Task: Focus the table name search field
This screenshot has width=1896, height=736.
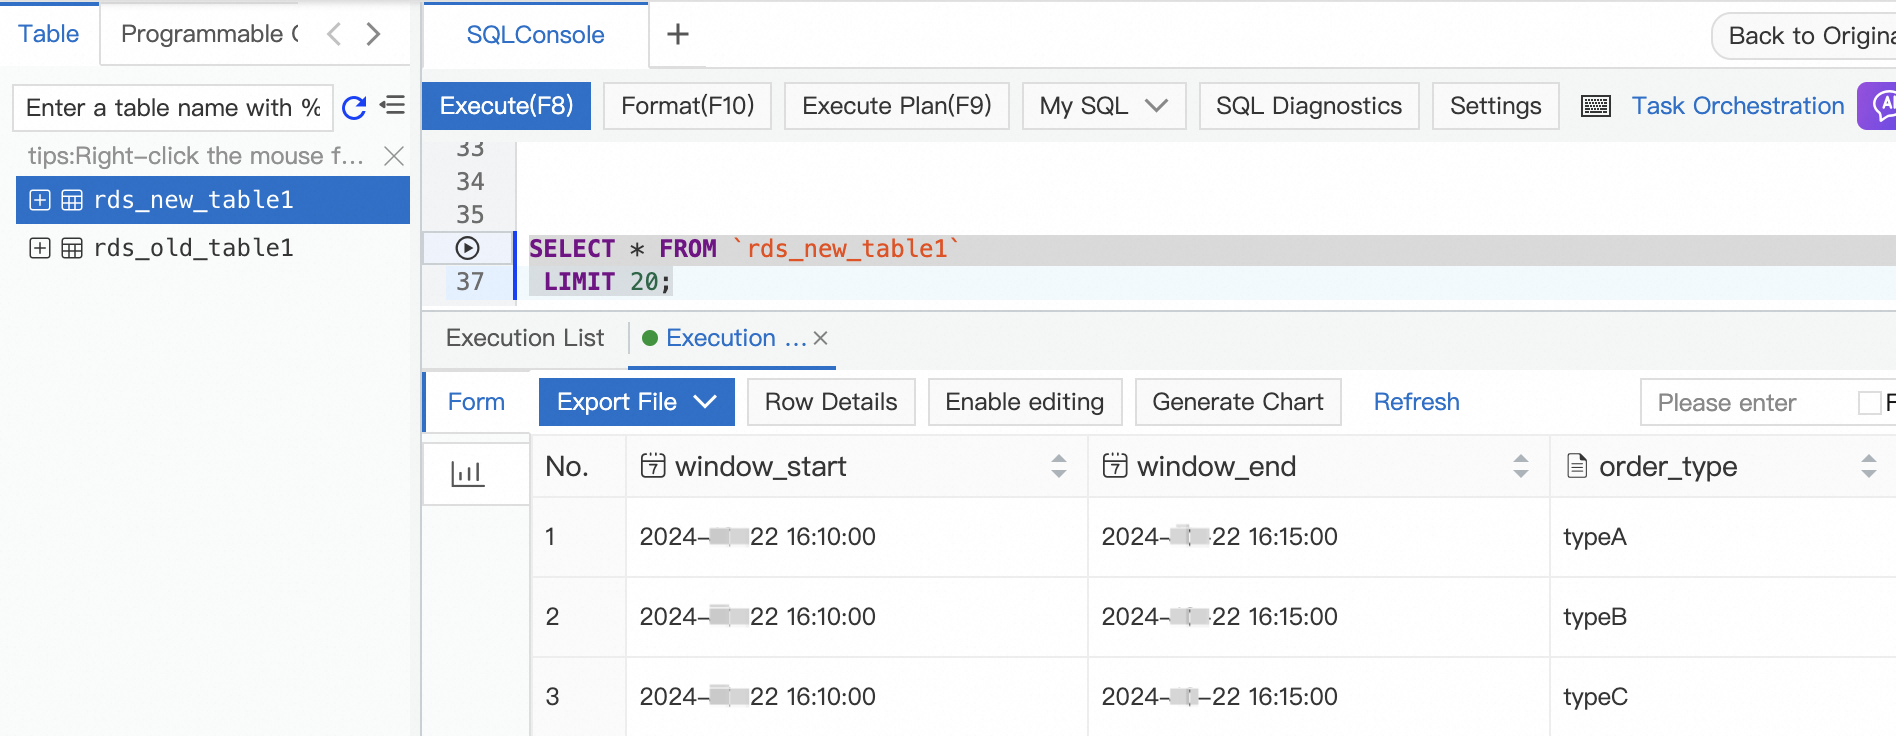Action: click(x=172, y=107)
